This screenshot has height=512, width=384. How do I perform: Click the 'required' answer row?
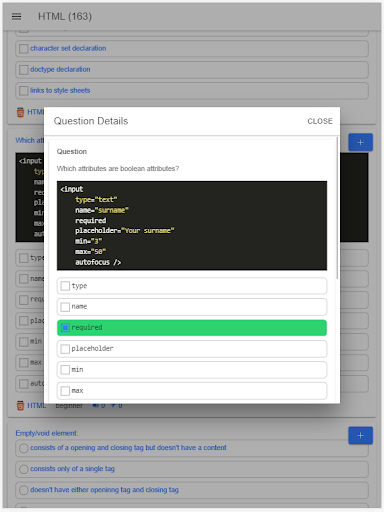coord(192,328)
